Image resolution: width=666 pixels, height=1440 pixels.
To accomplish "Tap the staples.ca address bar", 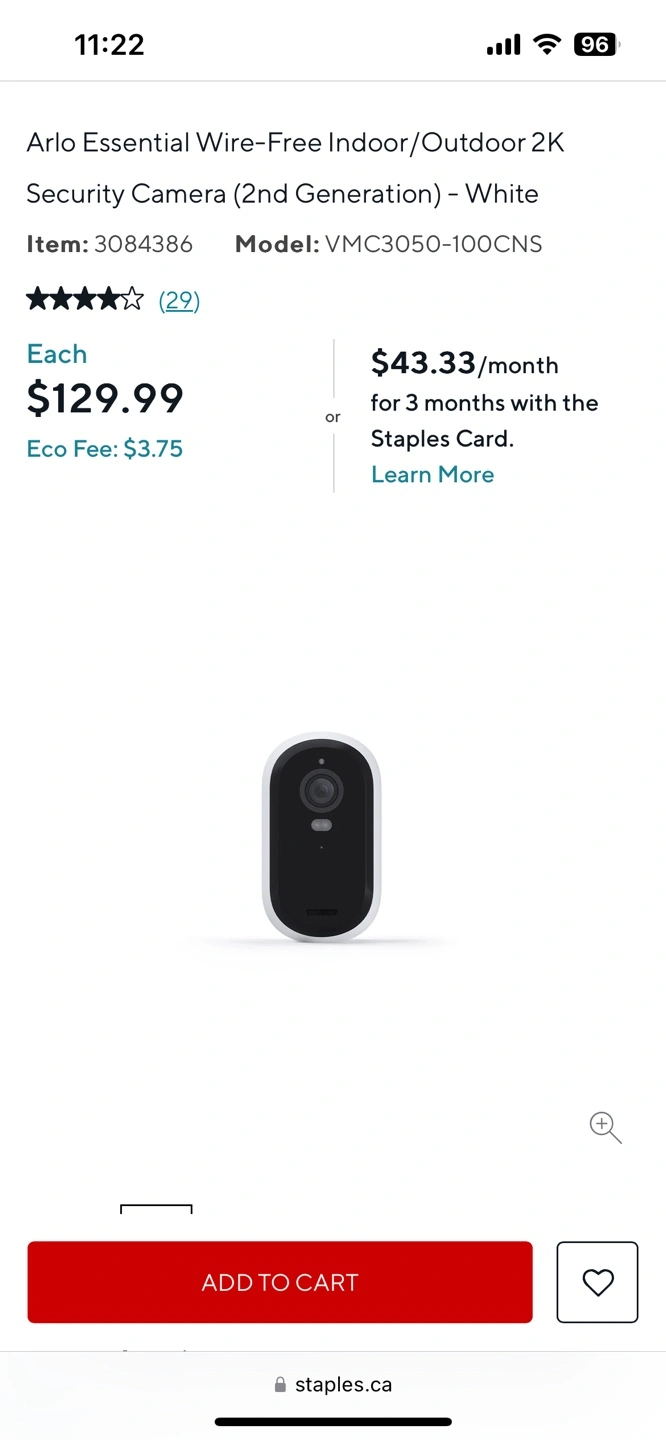I will (x=333, y=1385).
